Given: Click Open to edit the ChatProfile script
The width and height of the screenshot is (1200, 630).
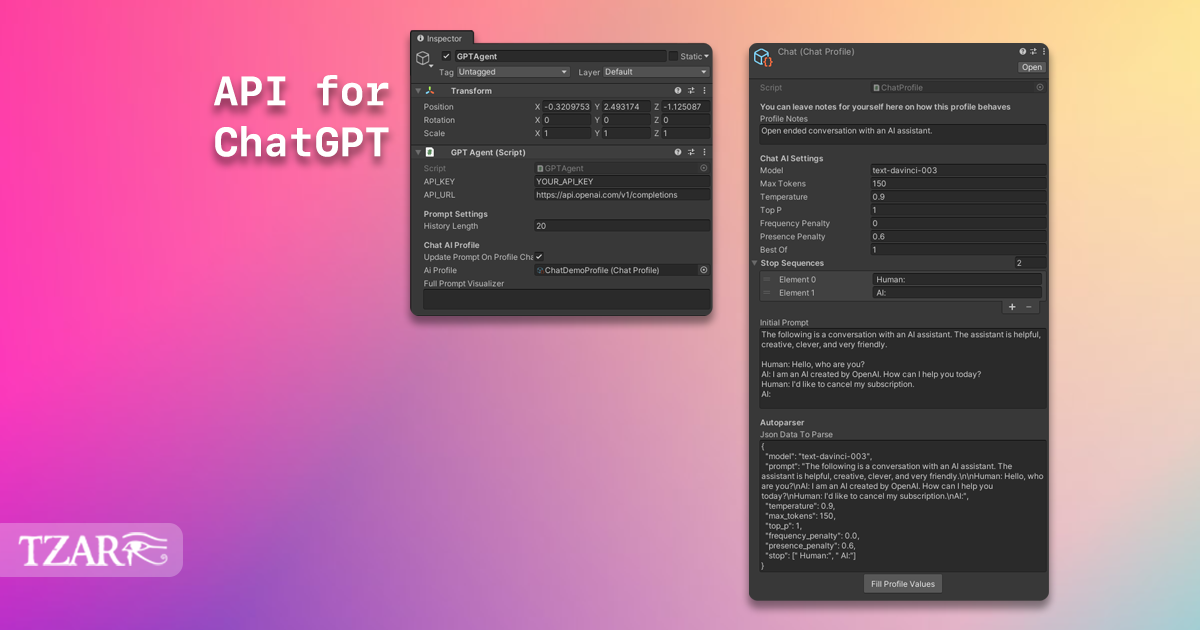Looking at the screenshot, I should point(1031,67).
